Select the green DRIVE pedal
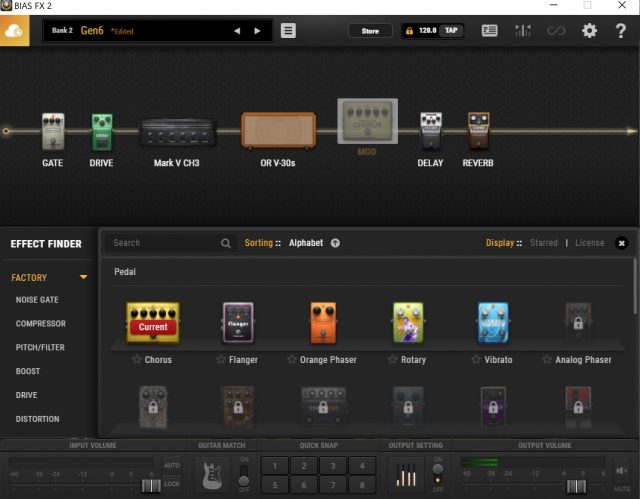The width and height of the screenshot is (640, 499). [x=102, y=132]
